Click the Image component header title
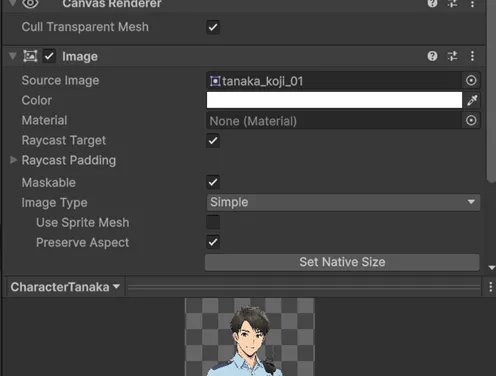Screen dimensions: 496x376 (80, 56)
